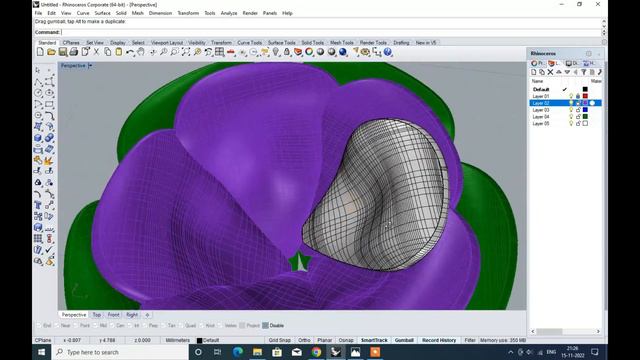Open the Perspective viewport title dropdown arrow
Viewport: 640px width, 360px height.
90,65
